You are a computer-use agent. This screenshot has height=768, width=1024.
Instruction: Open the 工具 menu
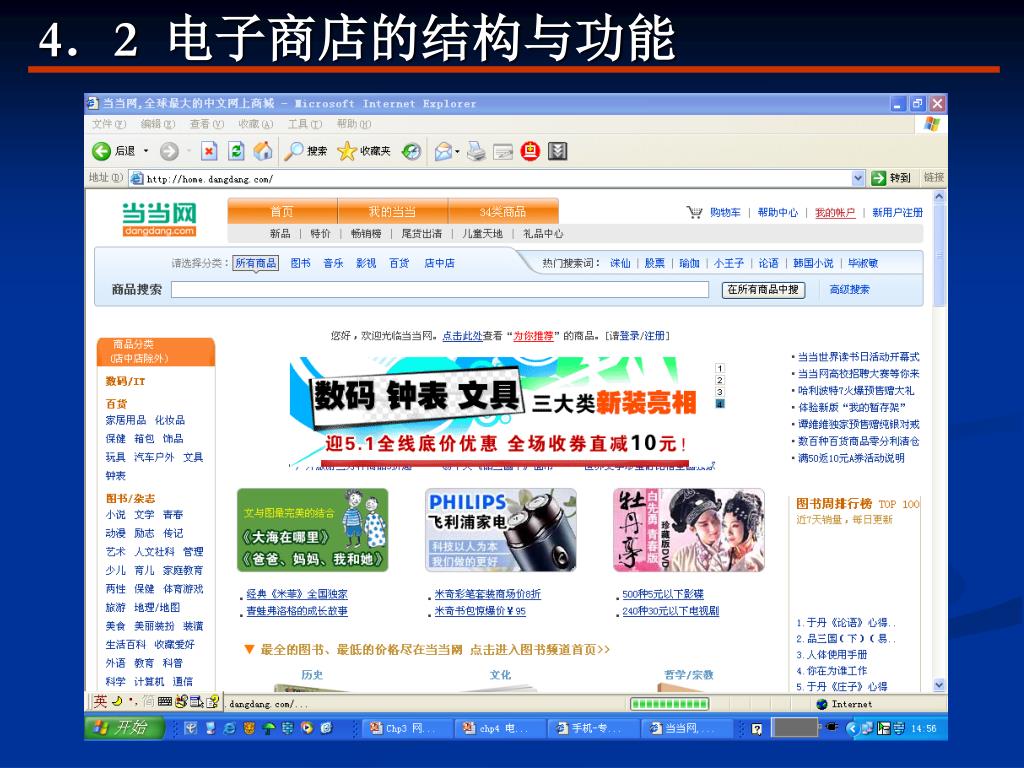tap(305, 124)
